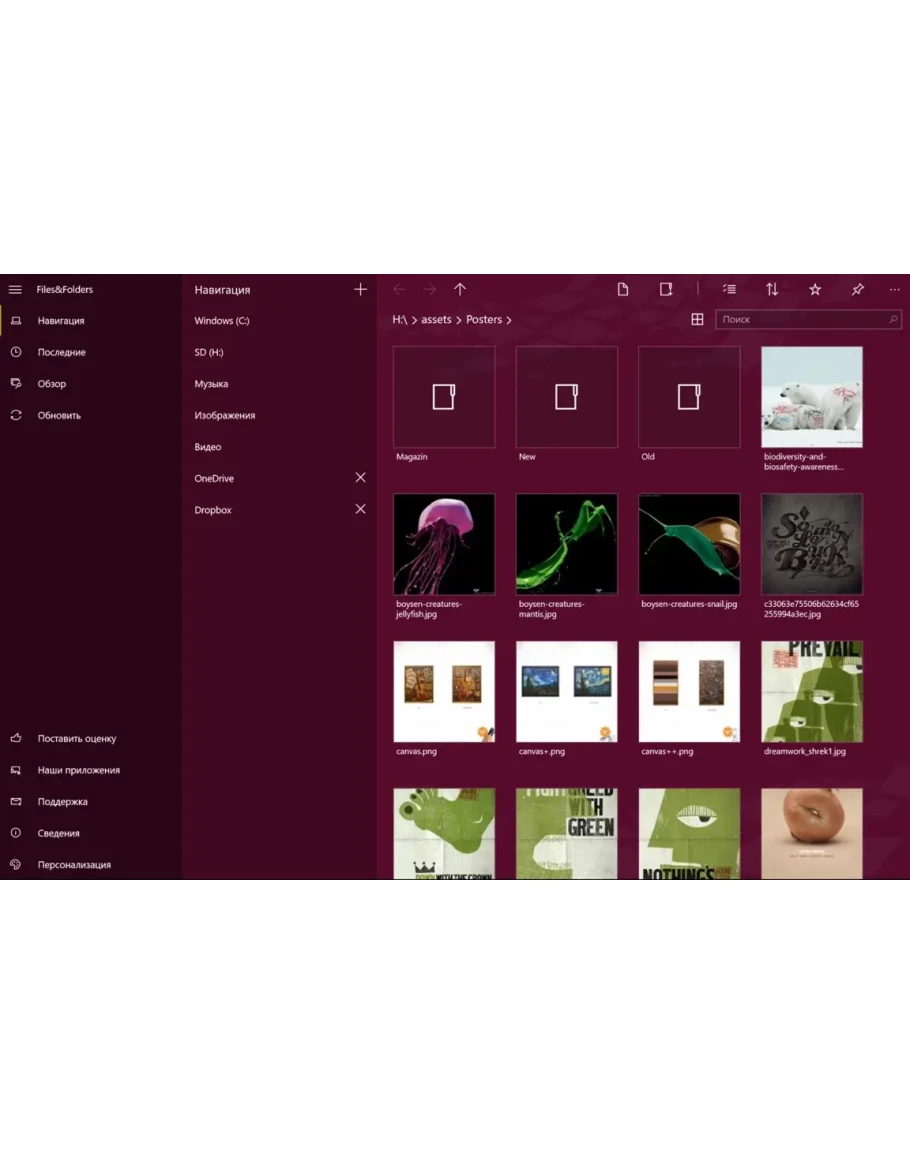
Task: Add current folder to favorites star
Action: tap(815, 290)
